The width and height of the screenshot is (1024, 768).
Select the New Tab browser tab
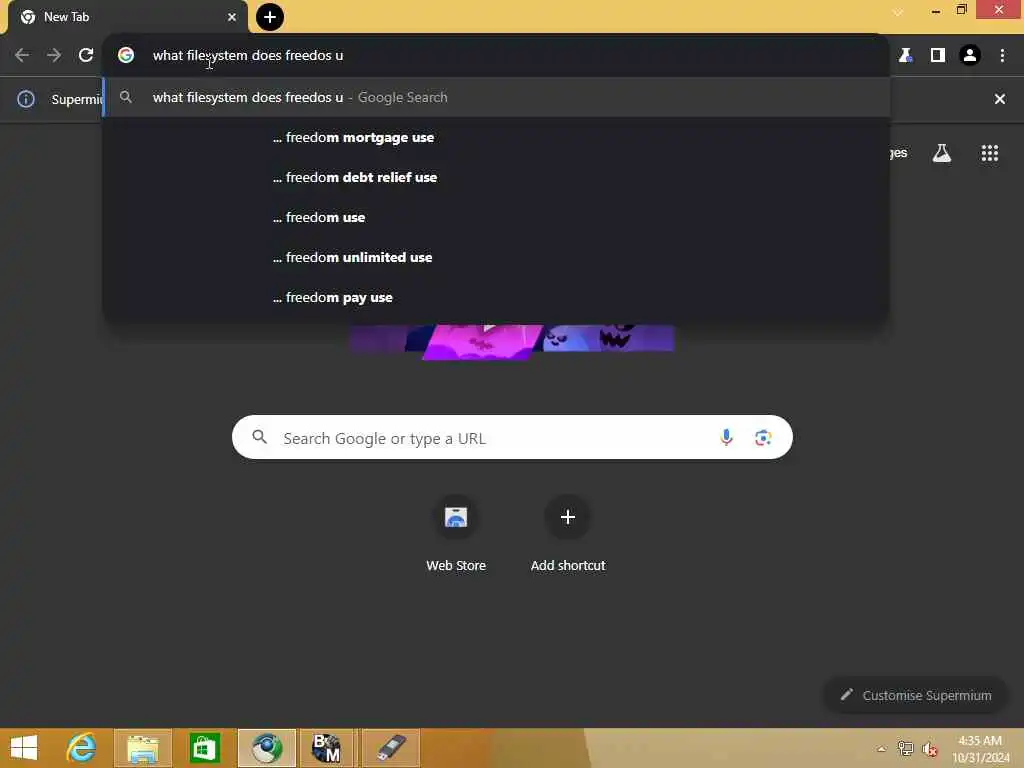127,17
